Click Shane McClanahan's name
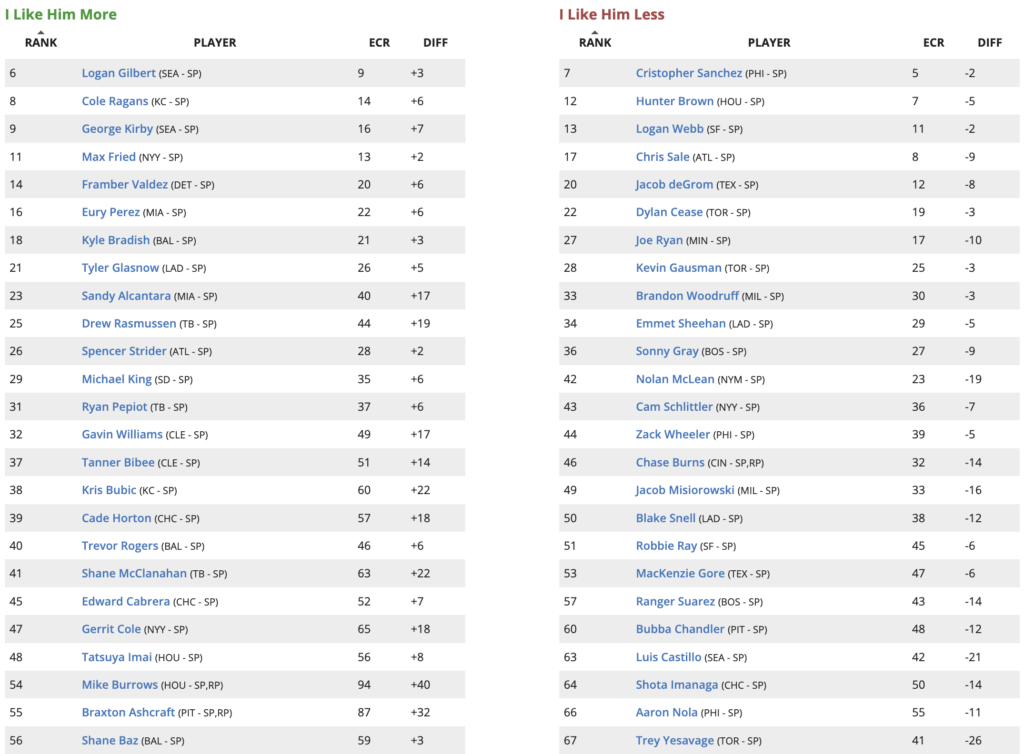The image size is (1024, 754). coord(132,574)
